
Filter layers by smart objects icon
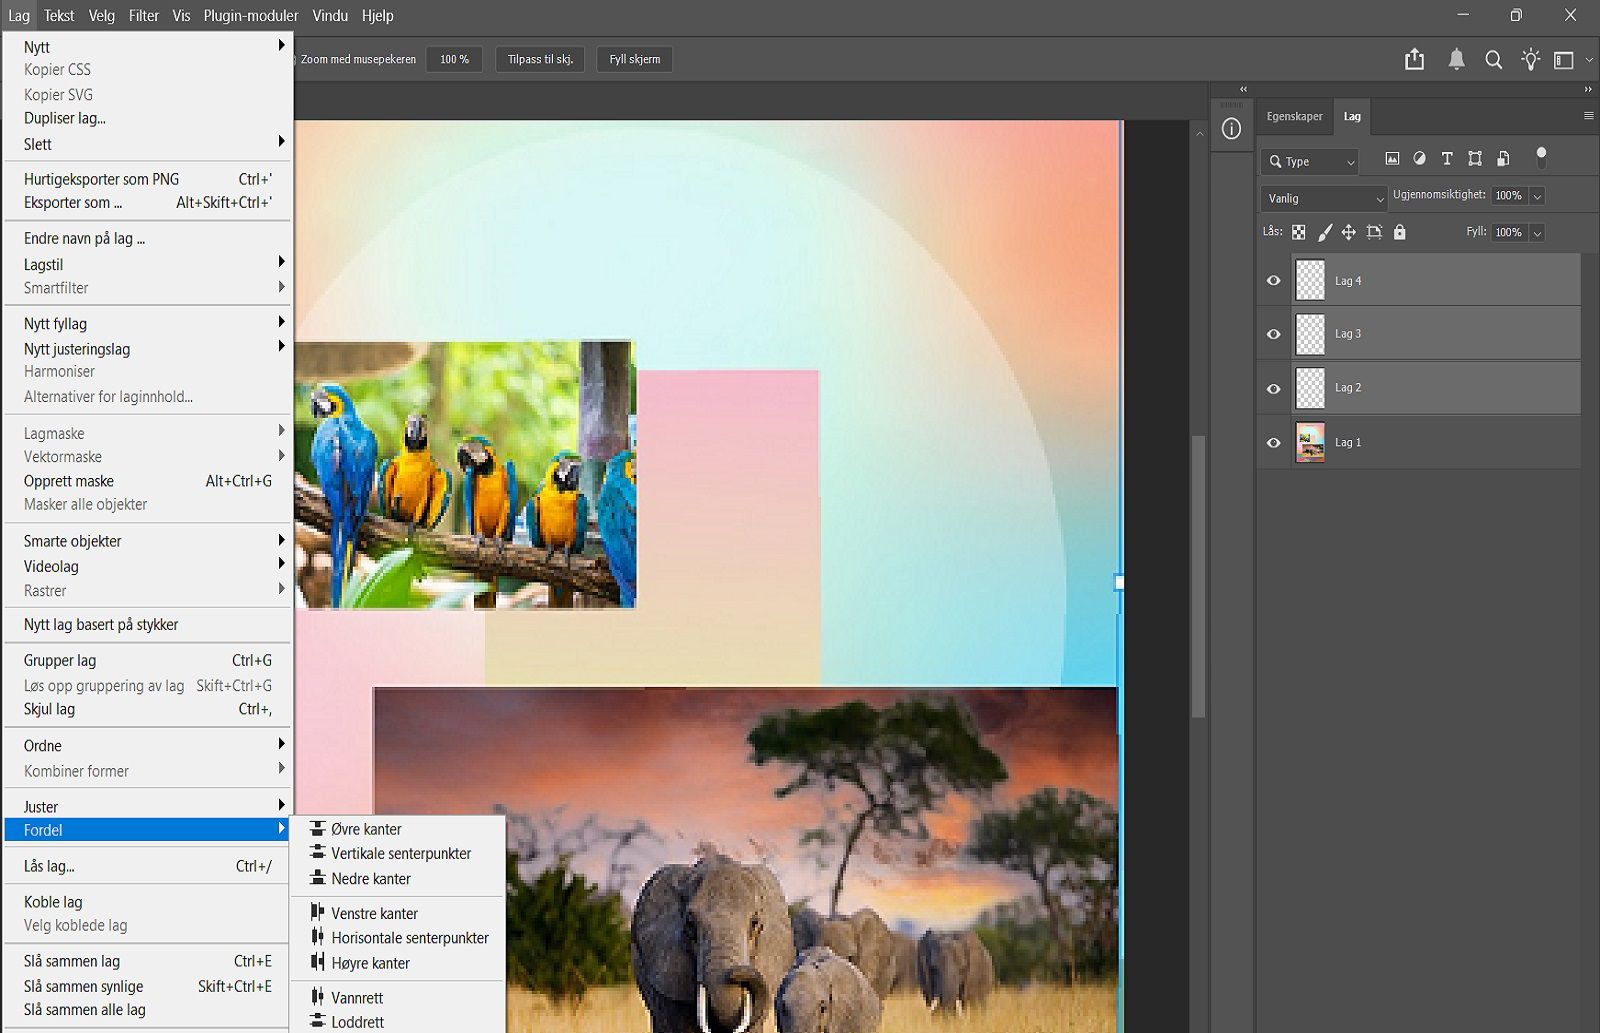click(1503, 159)
